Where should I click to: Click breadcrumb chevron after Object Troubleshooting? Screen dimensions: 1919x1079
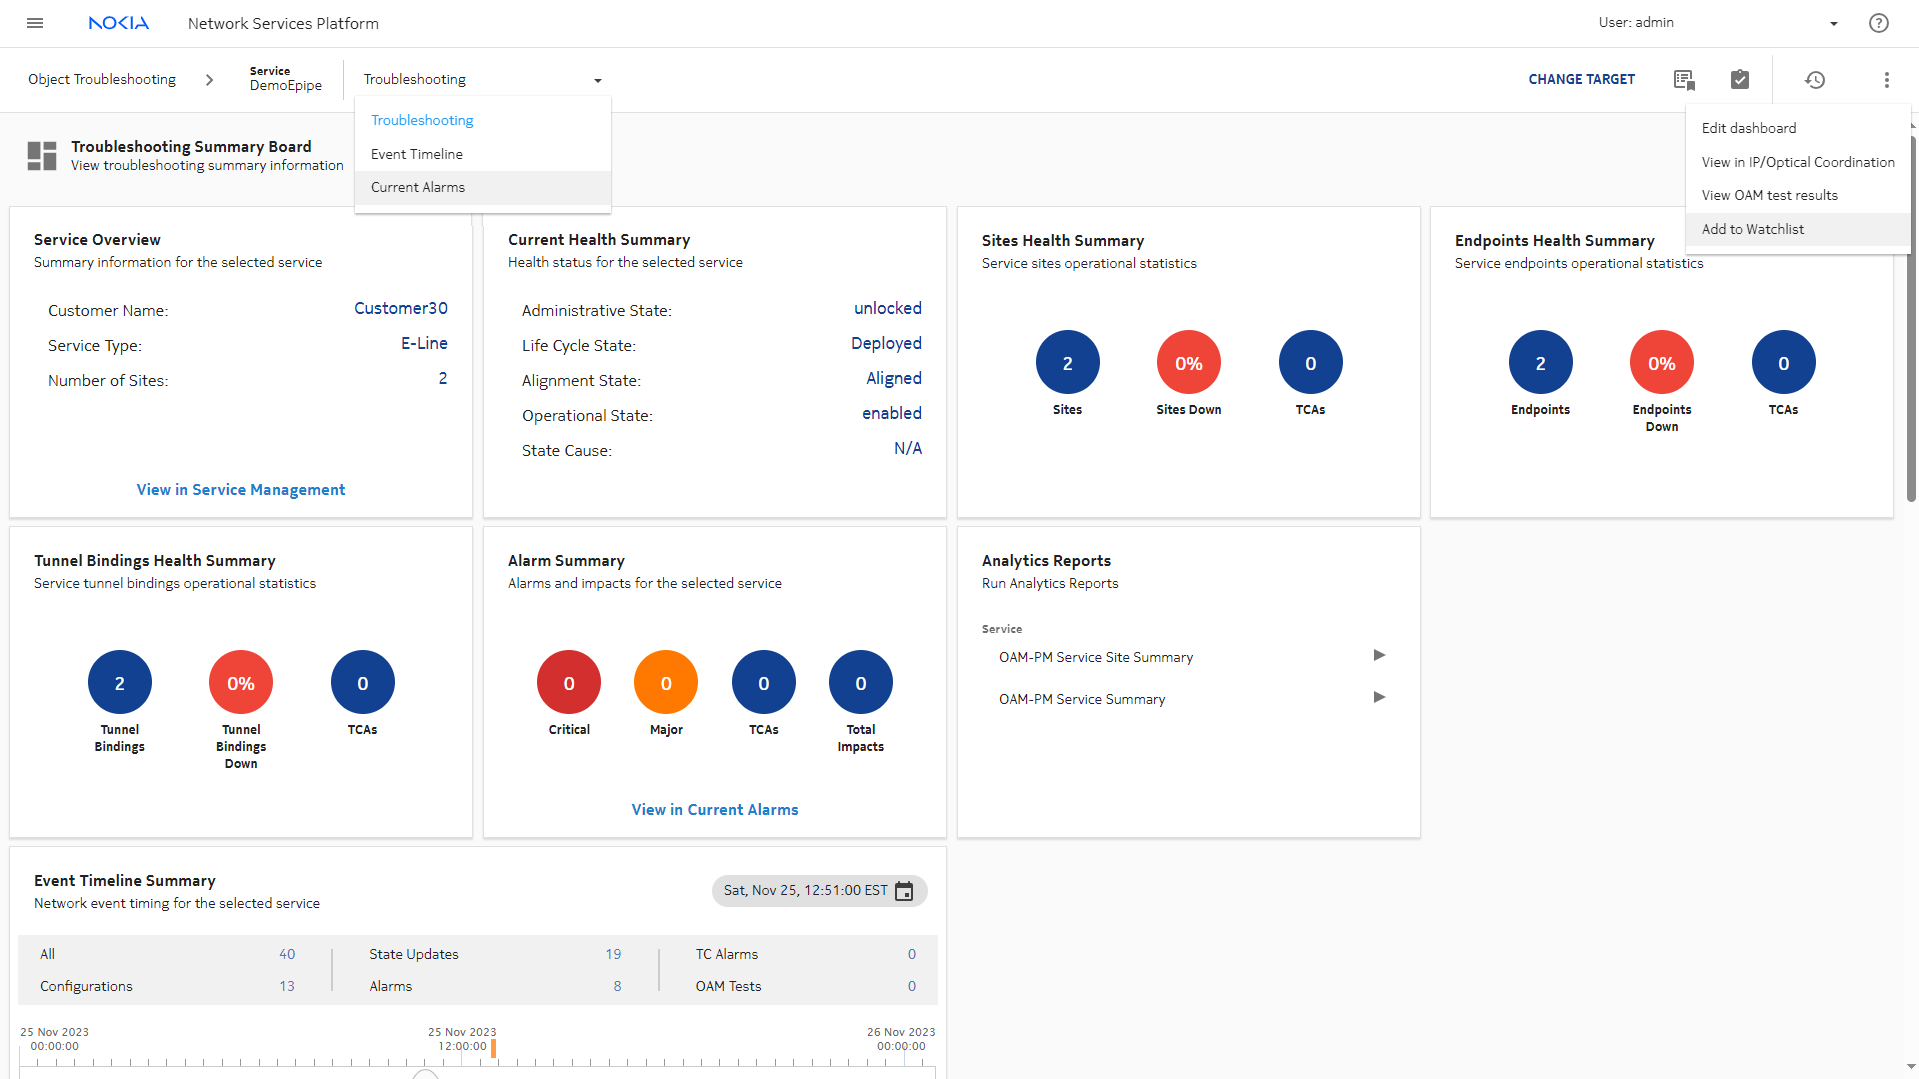[209, 80]
